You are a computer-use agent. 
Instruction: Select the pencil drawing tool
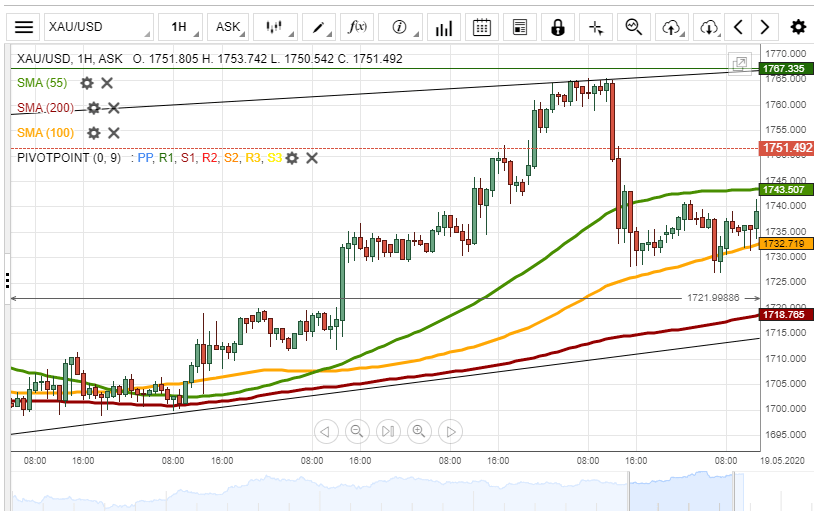pos(319,27)
